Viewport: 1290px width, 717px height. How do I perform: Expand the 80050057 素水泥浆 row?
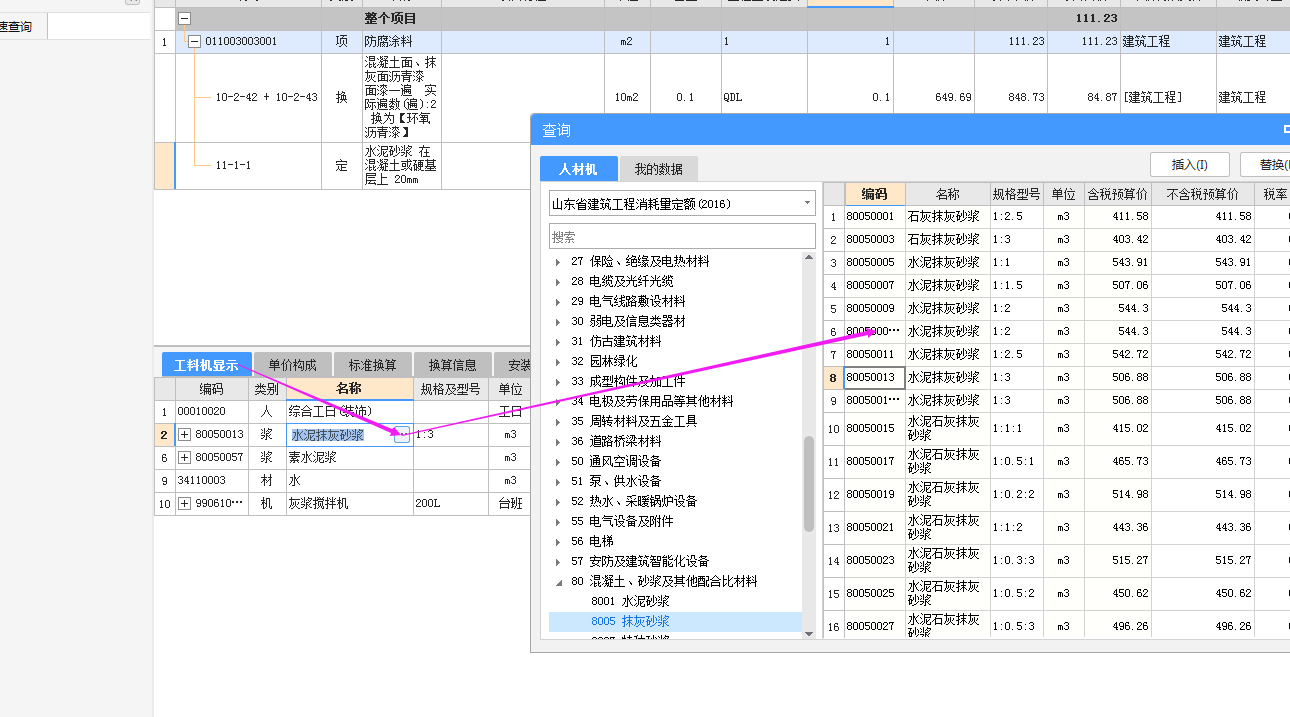[x=185, y=458]
